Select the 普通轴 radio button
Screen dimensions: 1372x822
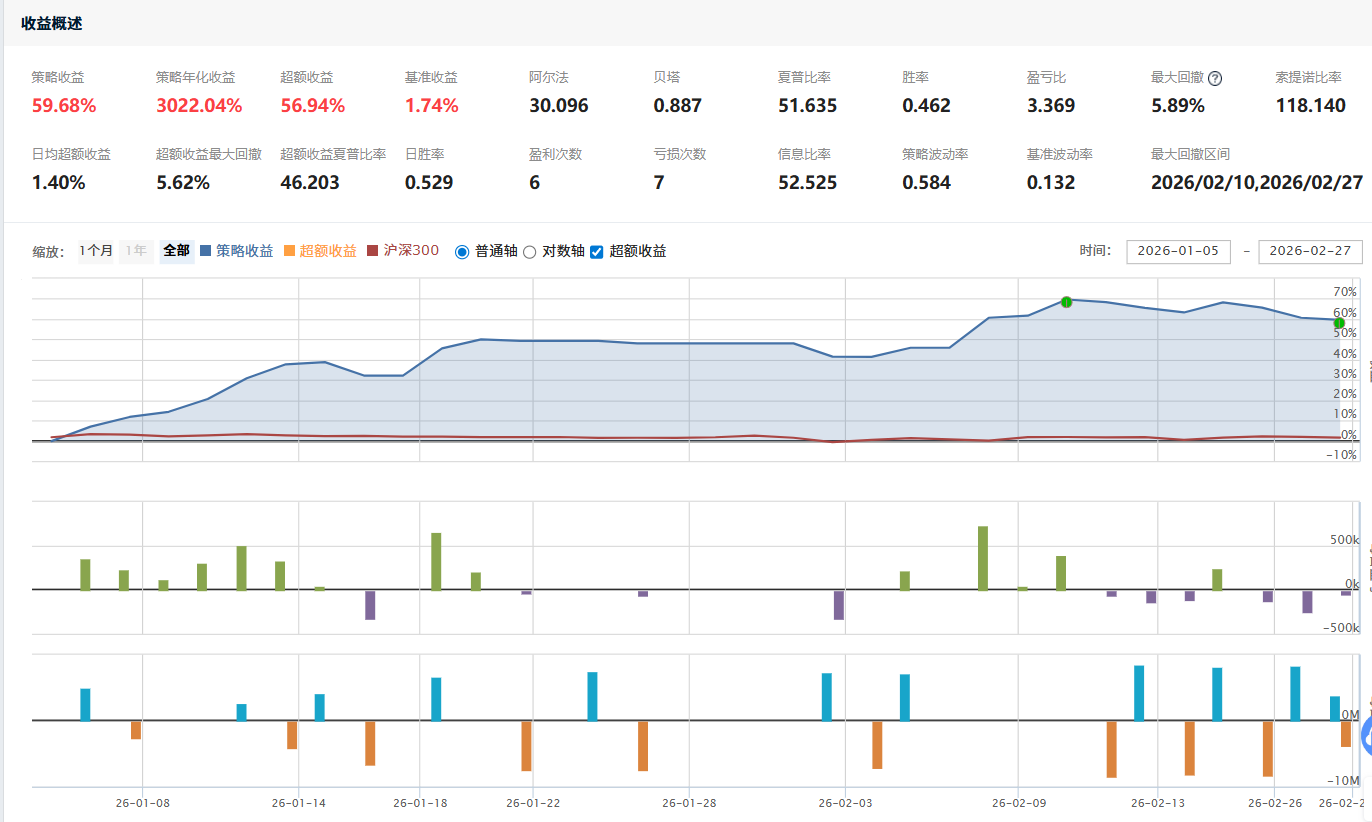click(x=462, y=252)
